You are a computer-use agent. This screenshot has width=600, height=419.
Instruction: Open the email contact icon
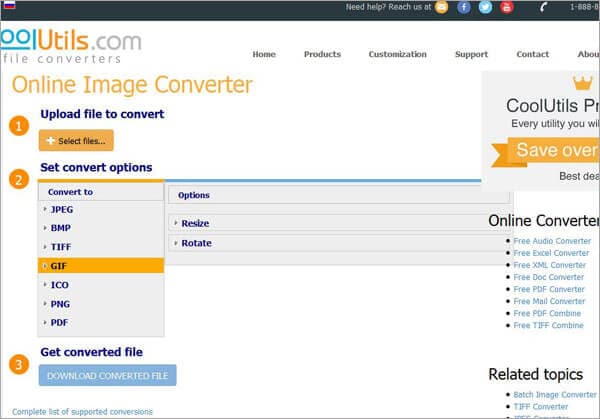(x=441, y=7)
